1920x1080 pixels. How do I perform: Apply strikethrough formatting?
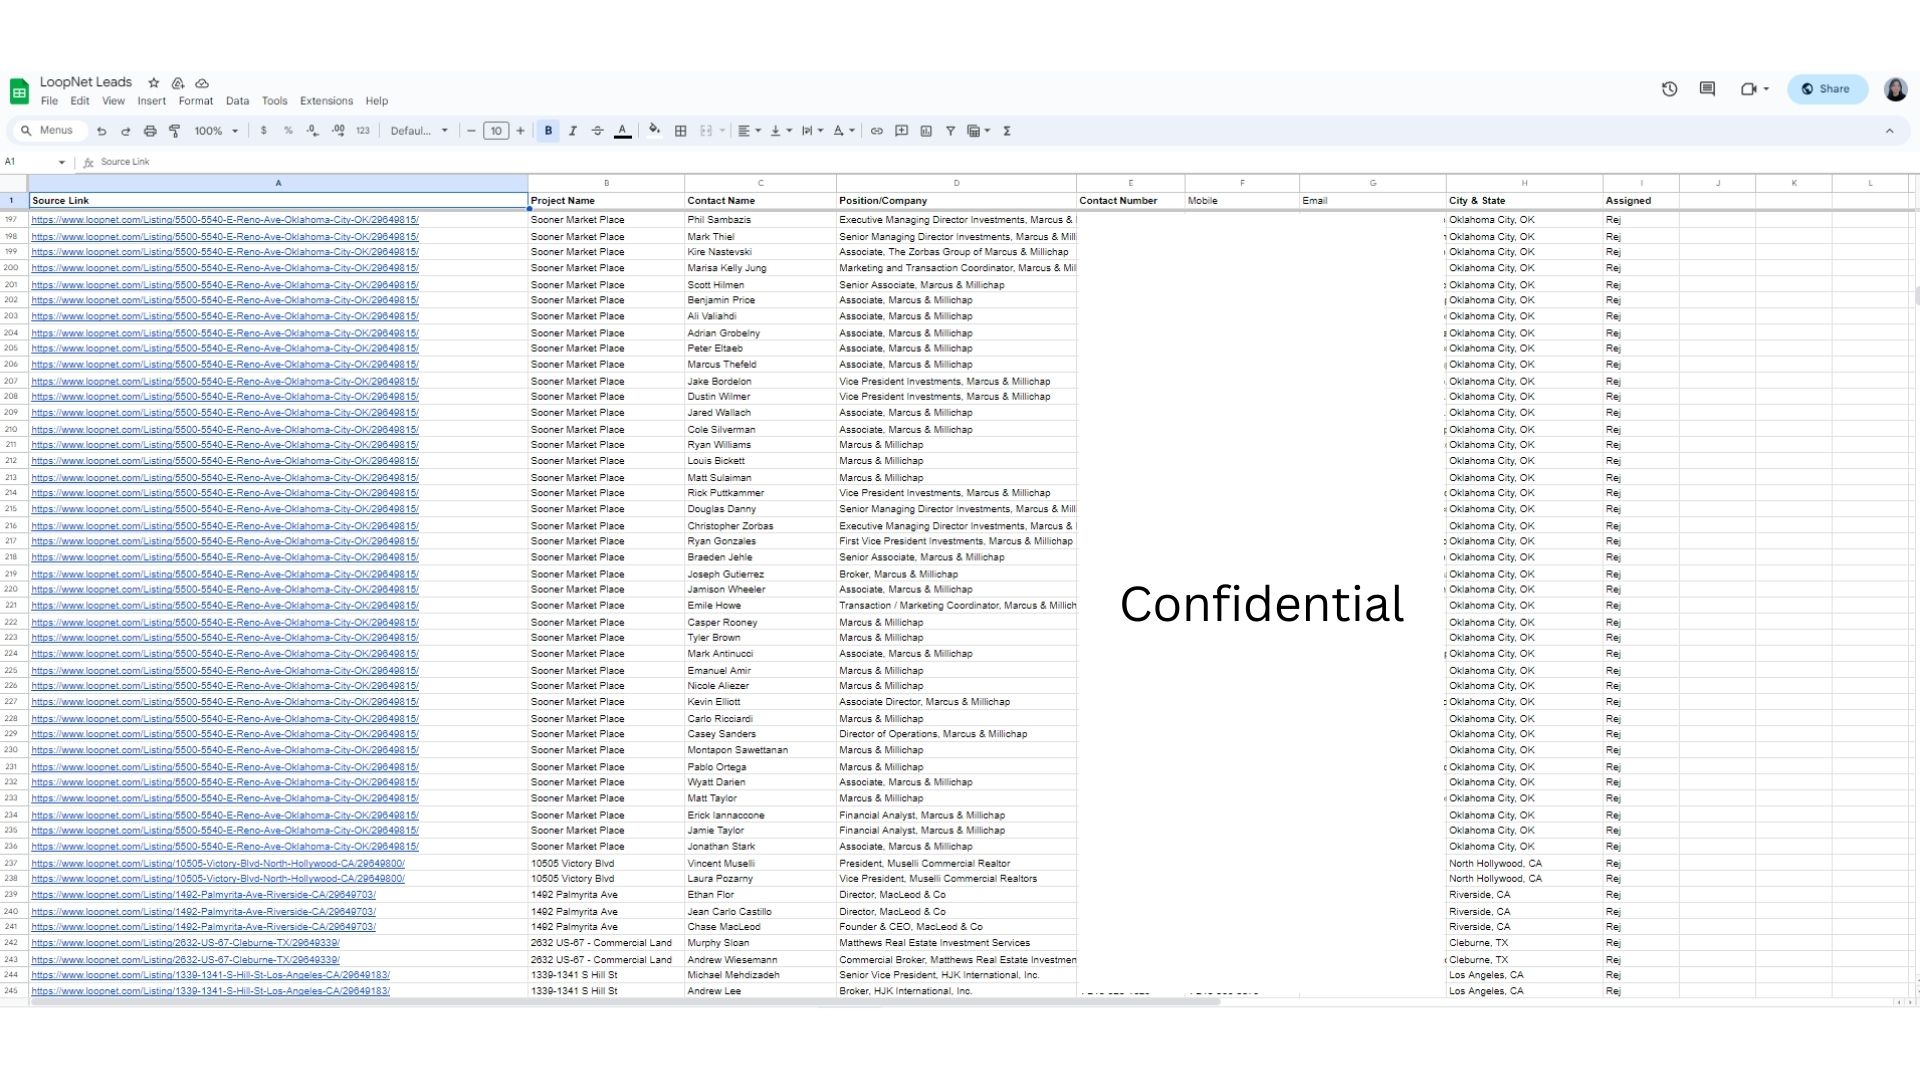coord(598,131)
